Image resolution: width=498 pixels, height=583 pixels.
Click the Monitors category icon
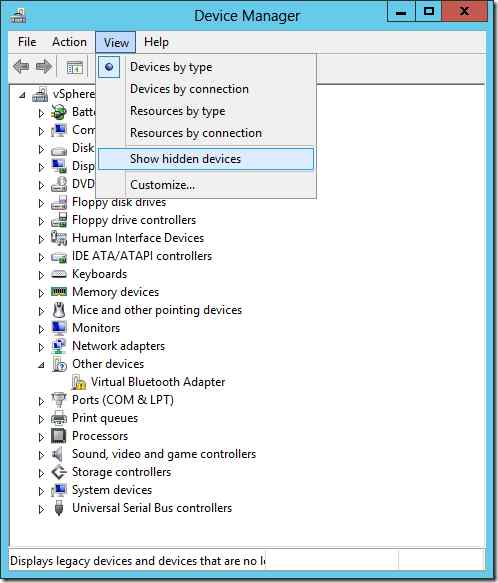pyautogui.click(x=59, y=328)
